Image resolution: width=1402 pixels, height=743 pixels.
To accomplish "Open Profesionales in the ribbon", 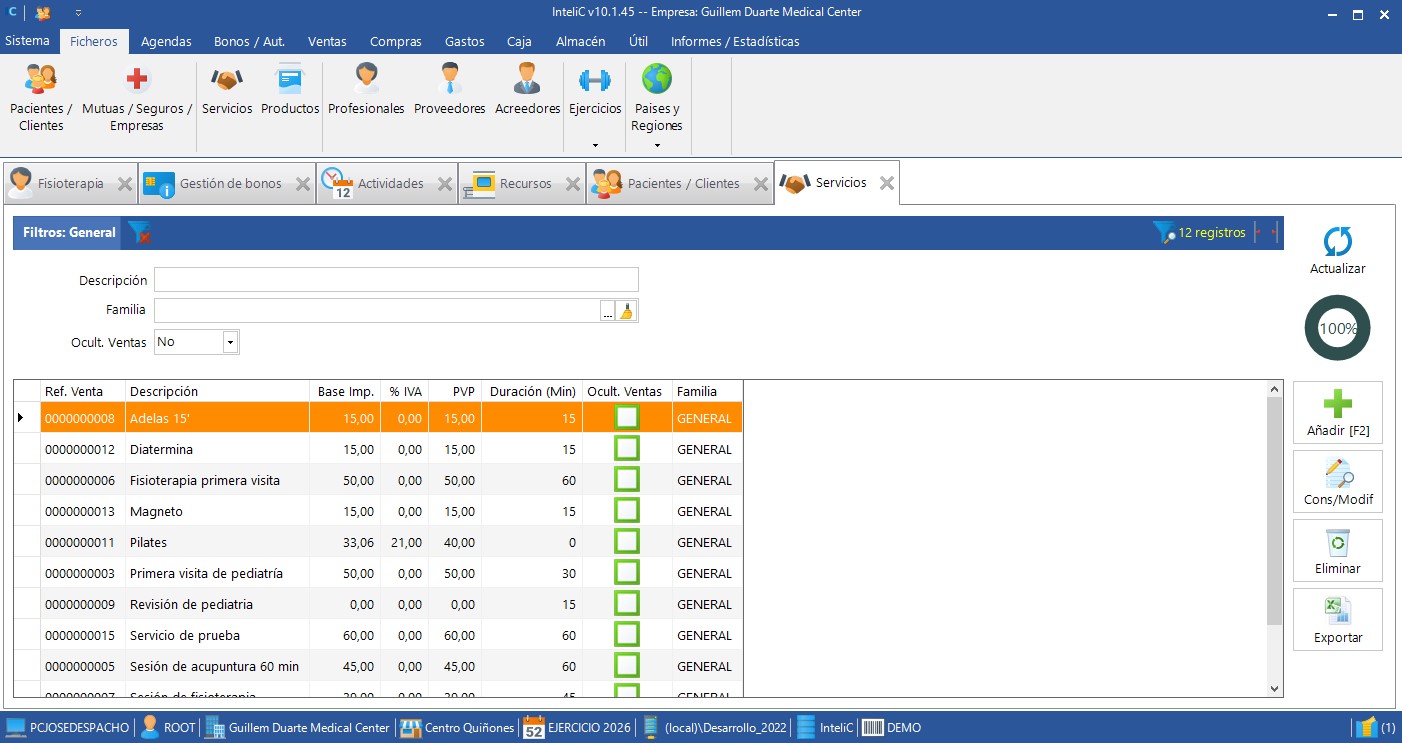I will click(366, 90).
